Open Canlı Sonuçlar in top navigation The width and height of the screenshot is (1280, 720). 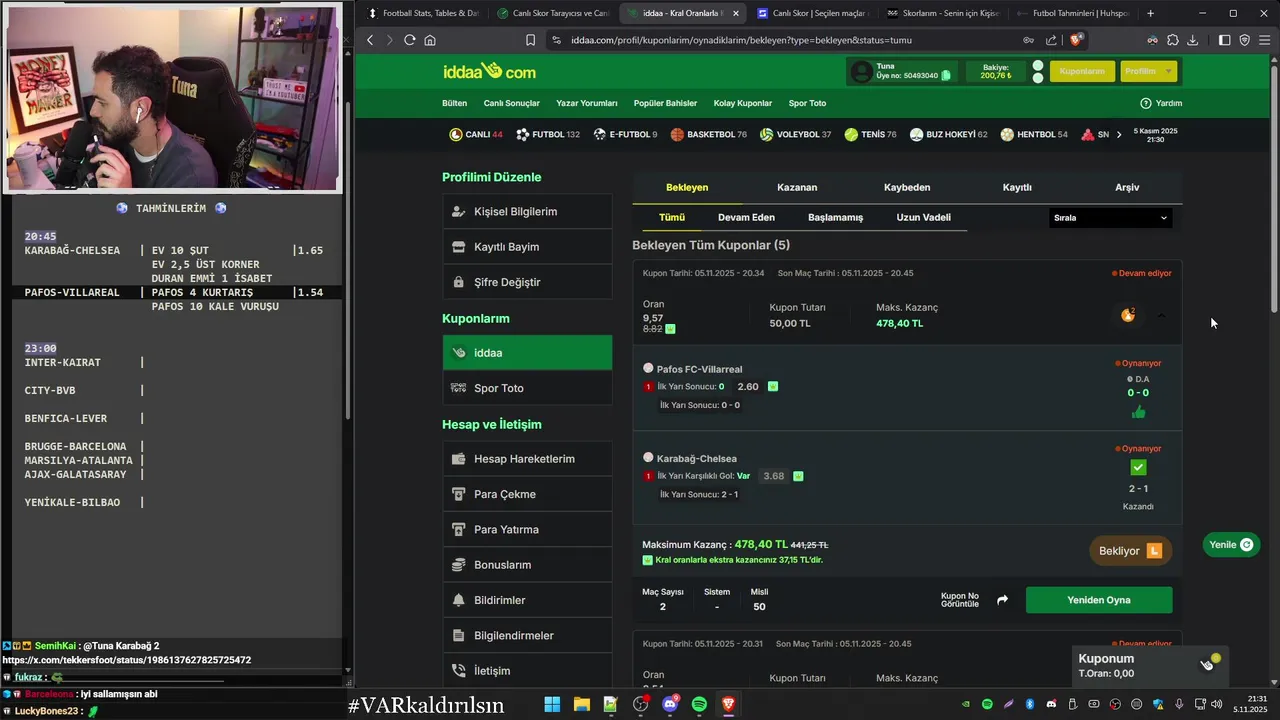pyautogui.click(x=512, y=103)
